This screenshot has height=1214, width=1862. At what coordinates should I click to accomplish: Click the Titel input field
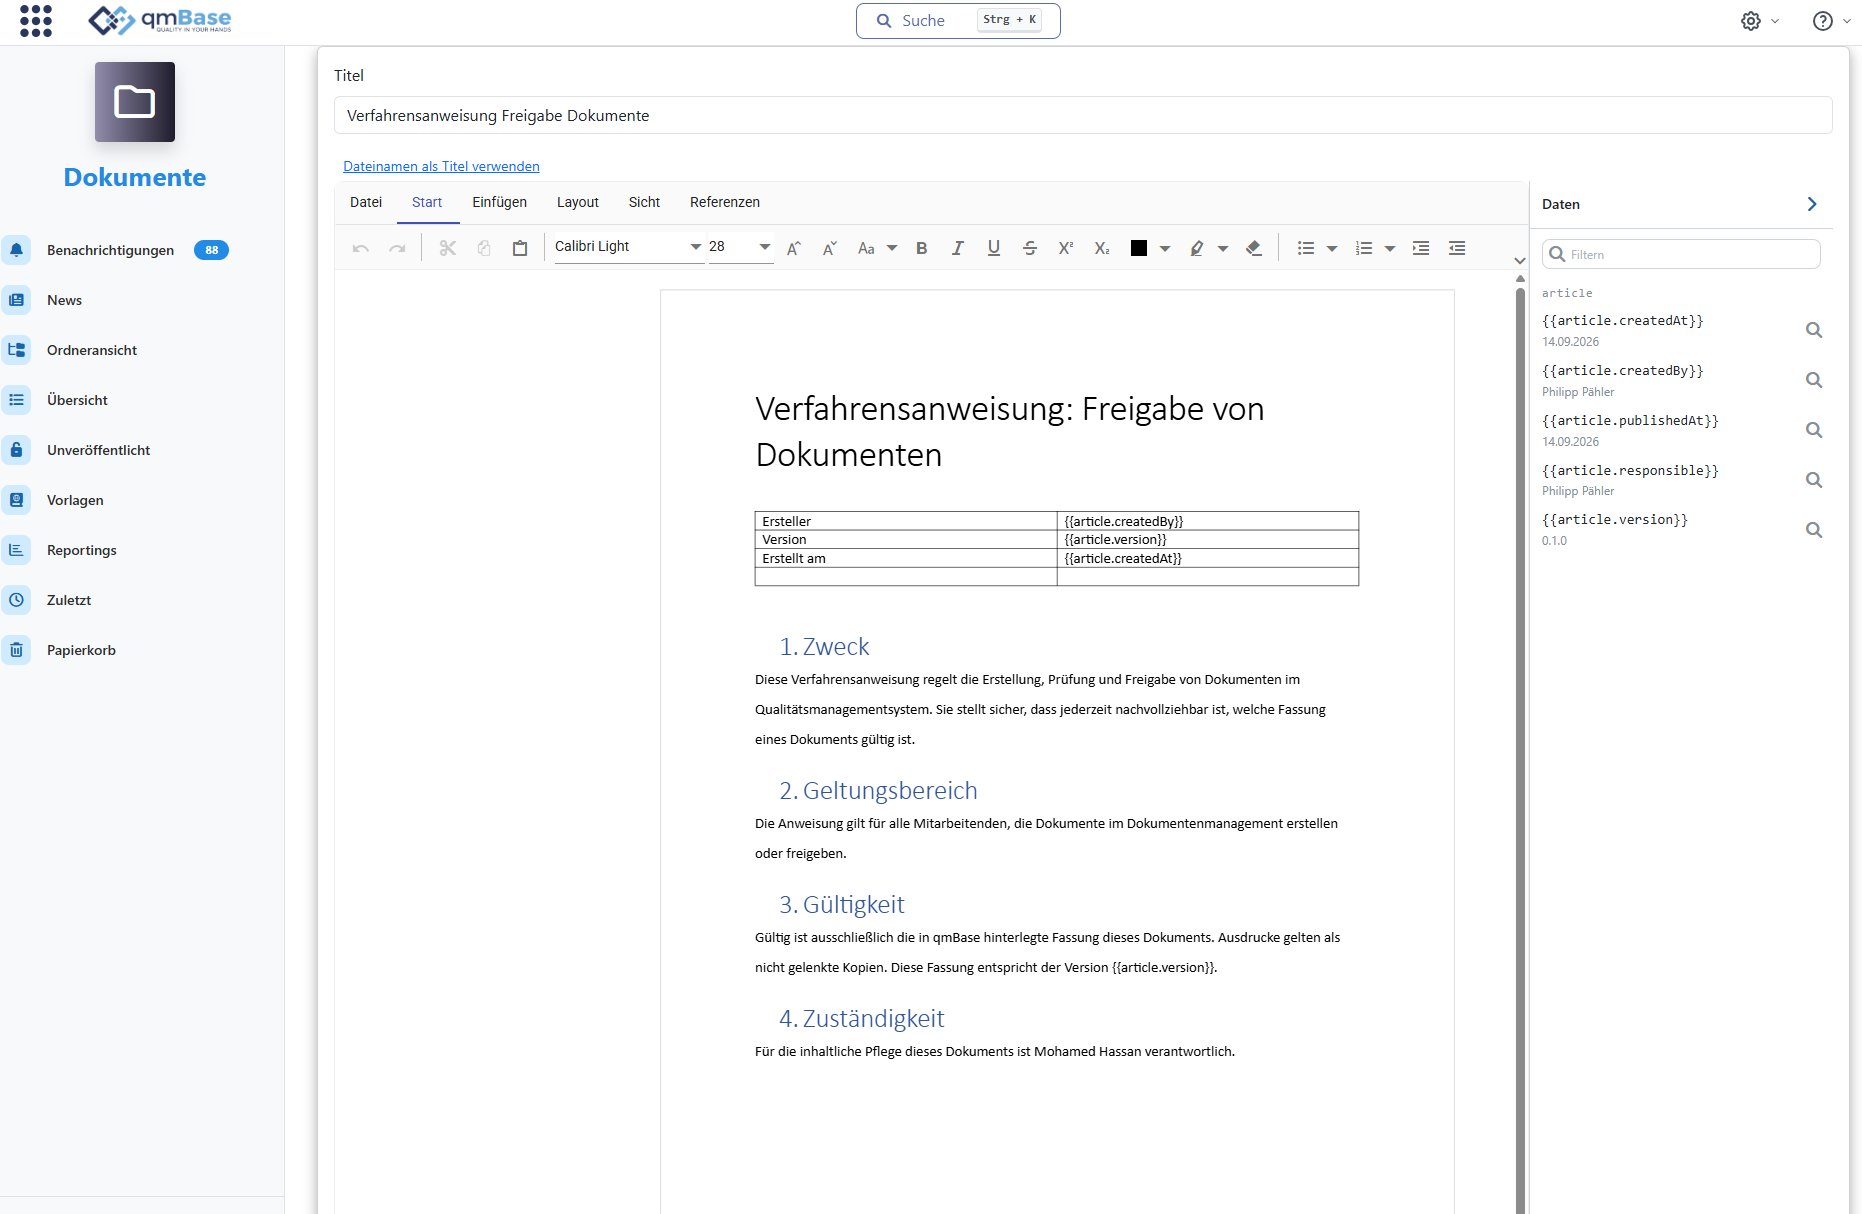tap(1083, 115)
